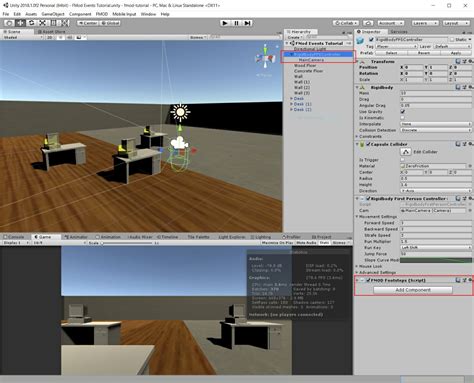Expand the Constraints foldout
474x383 pixels.
pos(357,136)
